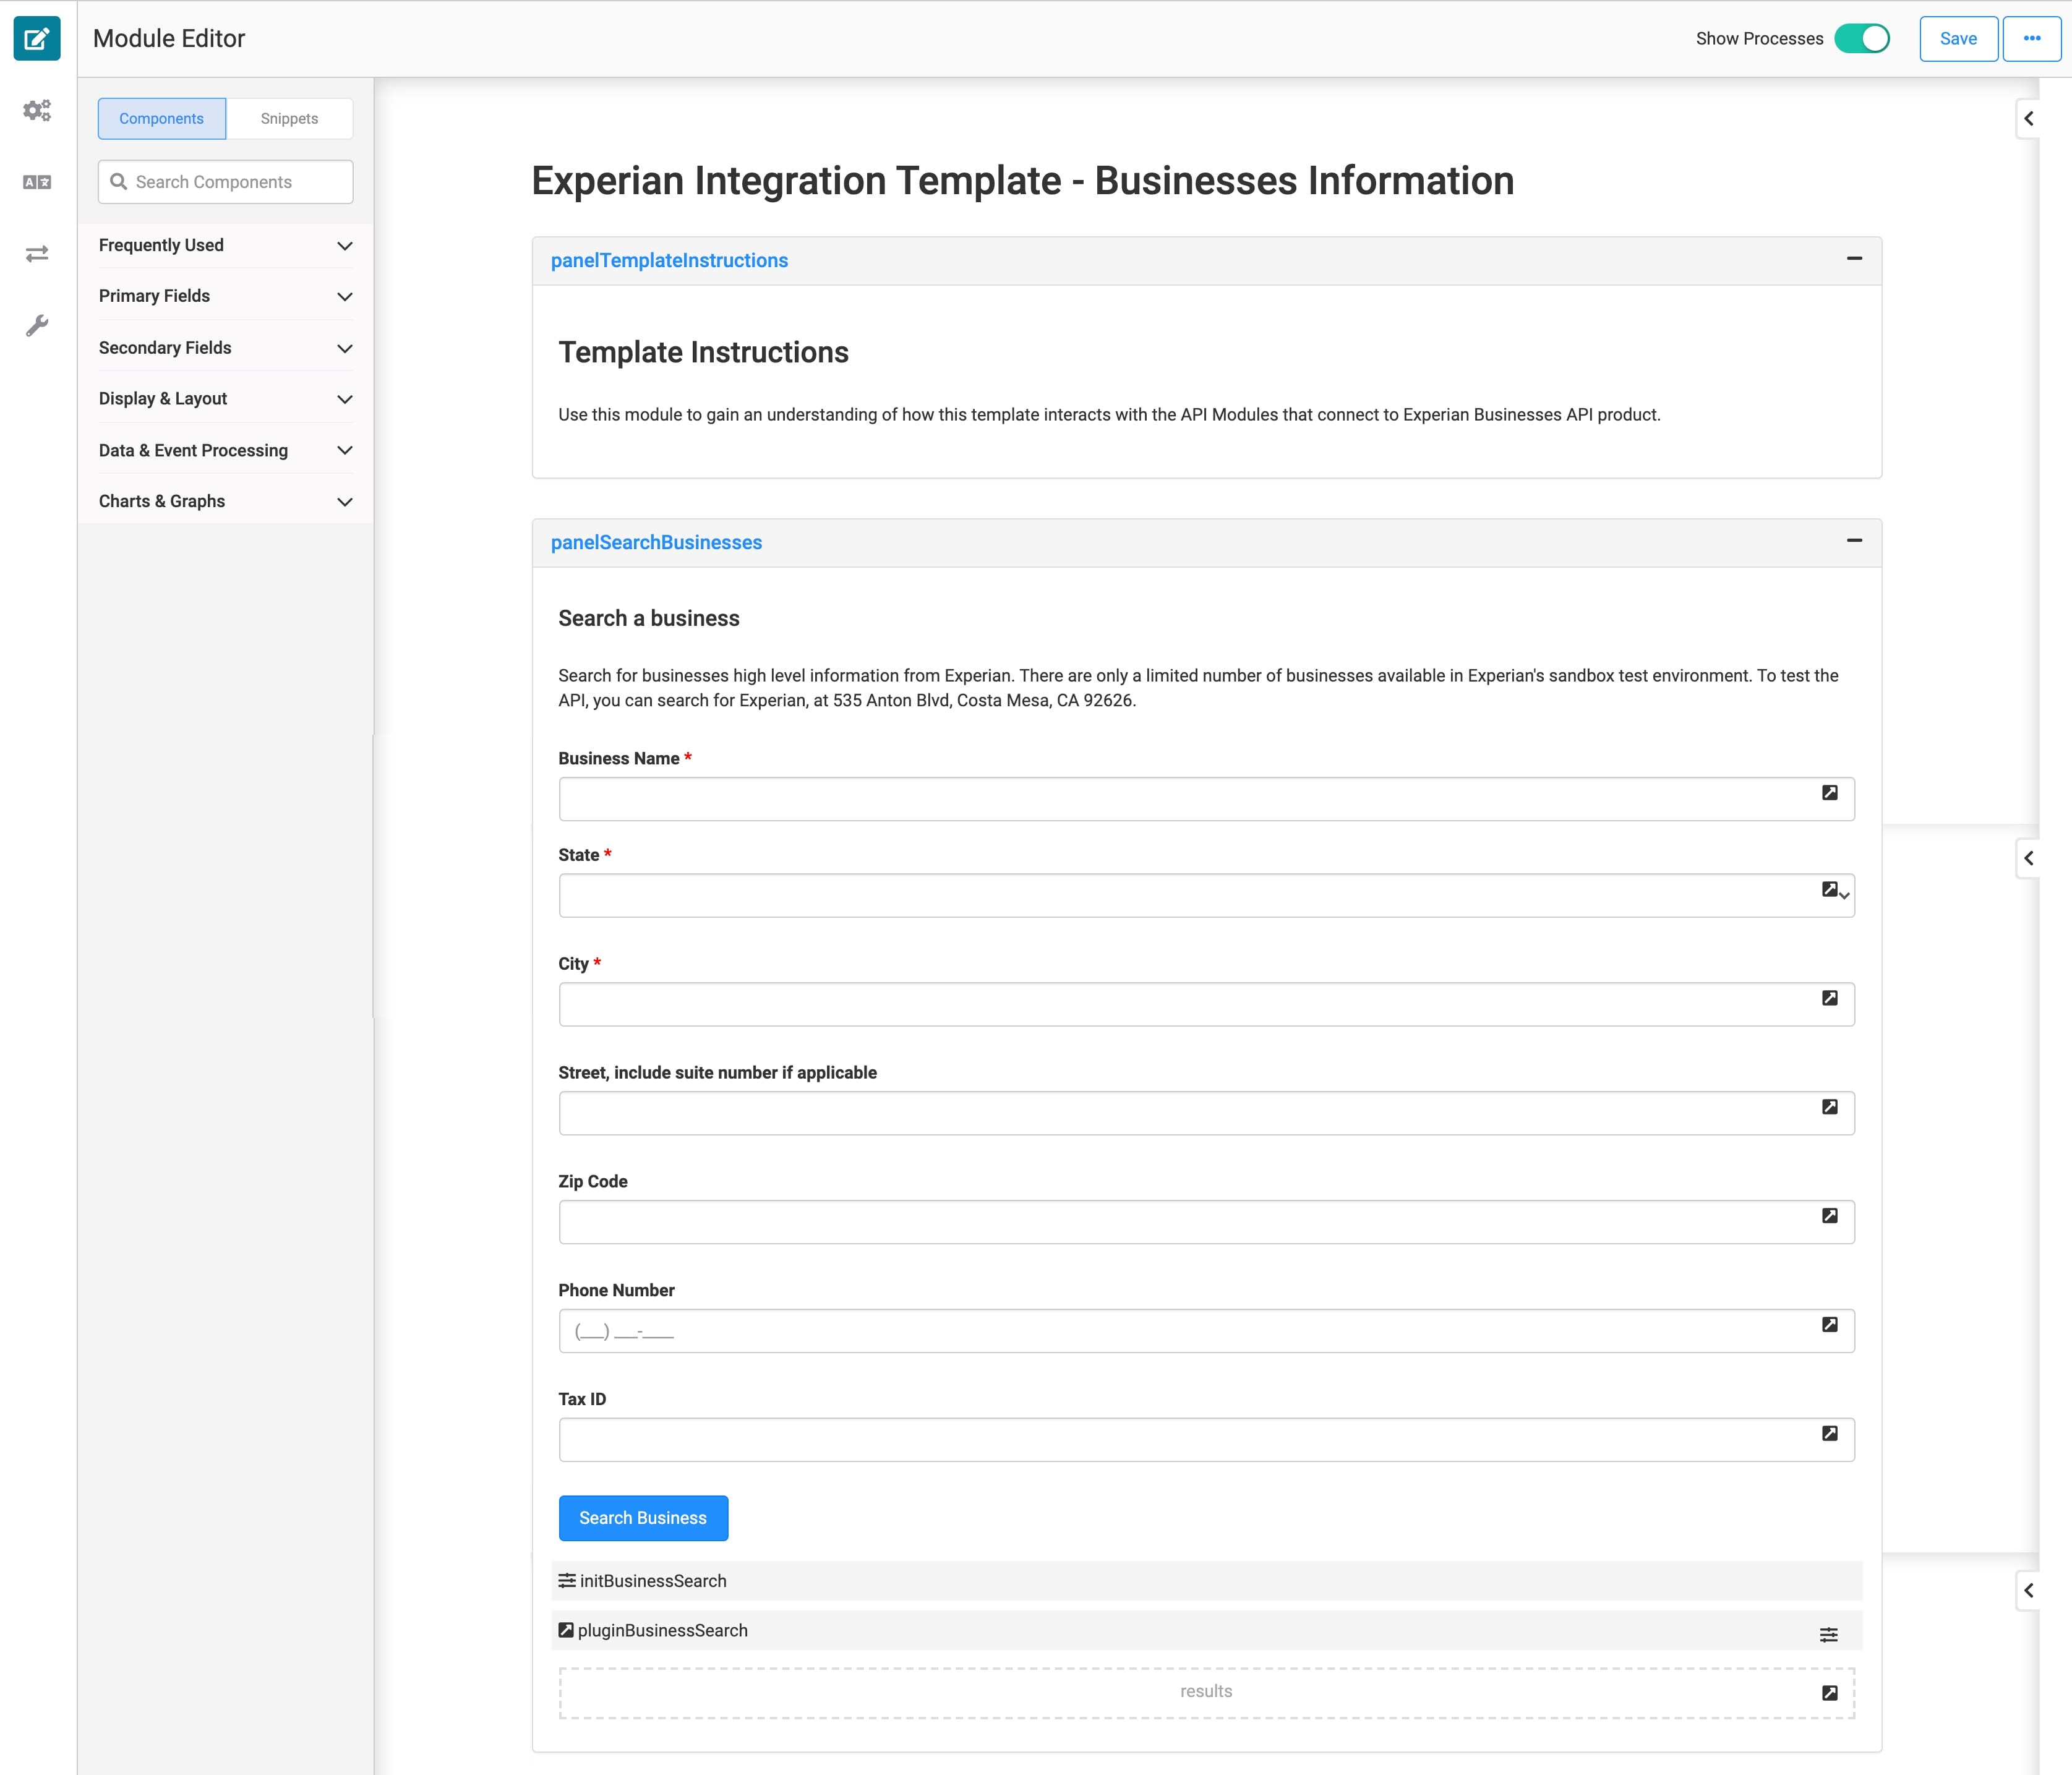This screenshot has height=1775, width=2072.
Task: Click panelSearchBusinesses title link
Action: click(x=656, y=543)
